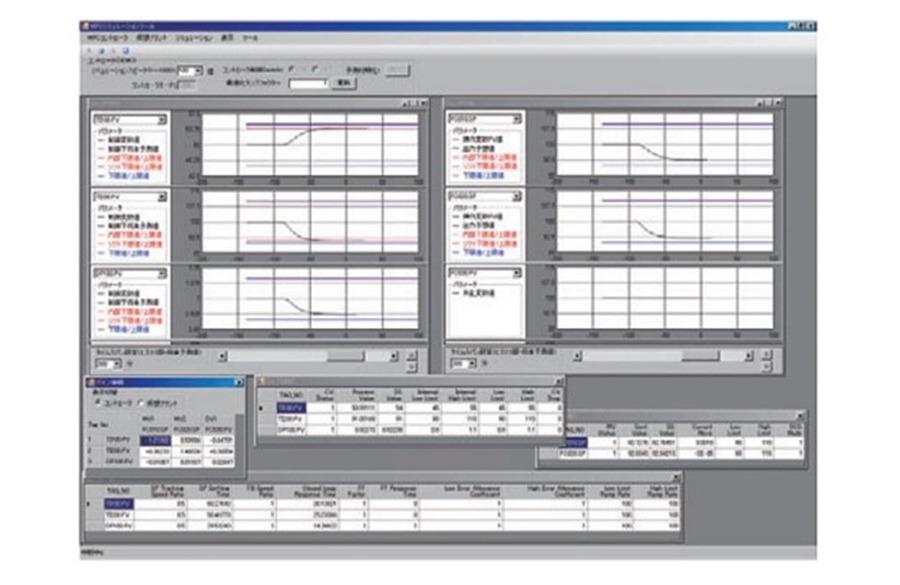
Task: Click the grayed button at the top bar's right end
Action: (x=397, y=70)
